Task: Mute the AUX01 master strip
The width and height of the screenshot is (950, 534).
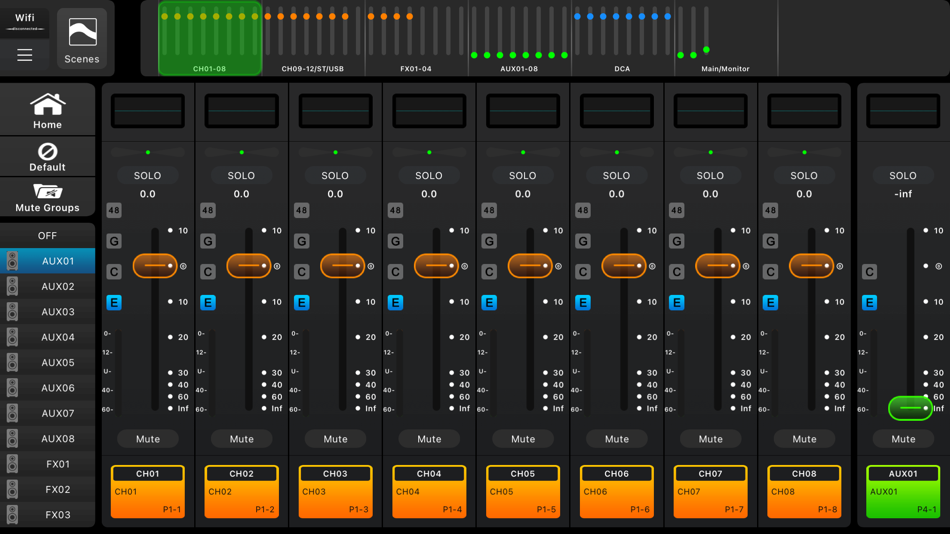Action: point(903,439)
